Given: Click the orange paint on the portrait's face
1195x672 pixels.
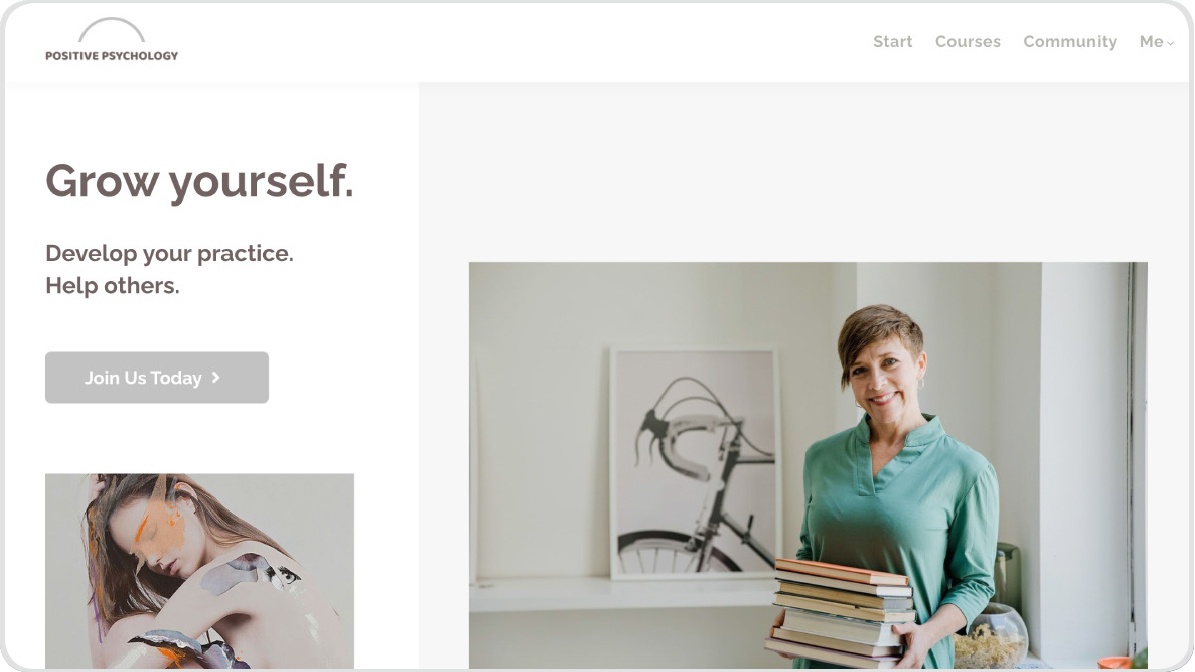Looking at the screenshot, I should coord(159,528).
